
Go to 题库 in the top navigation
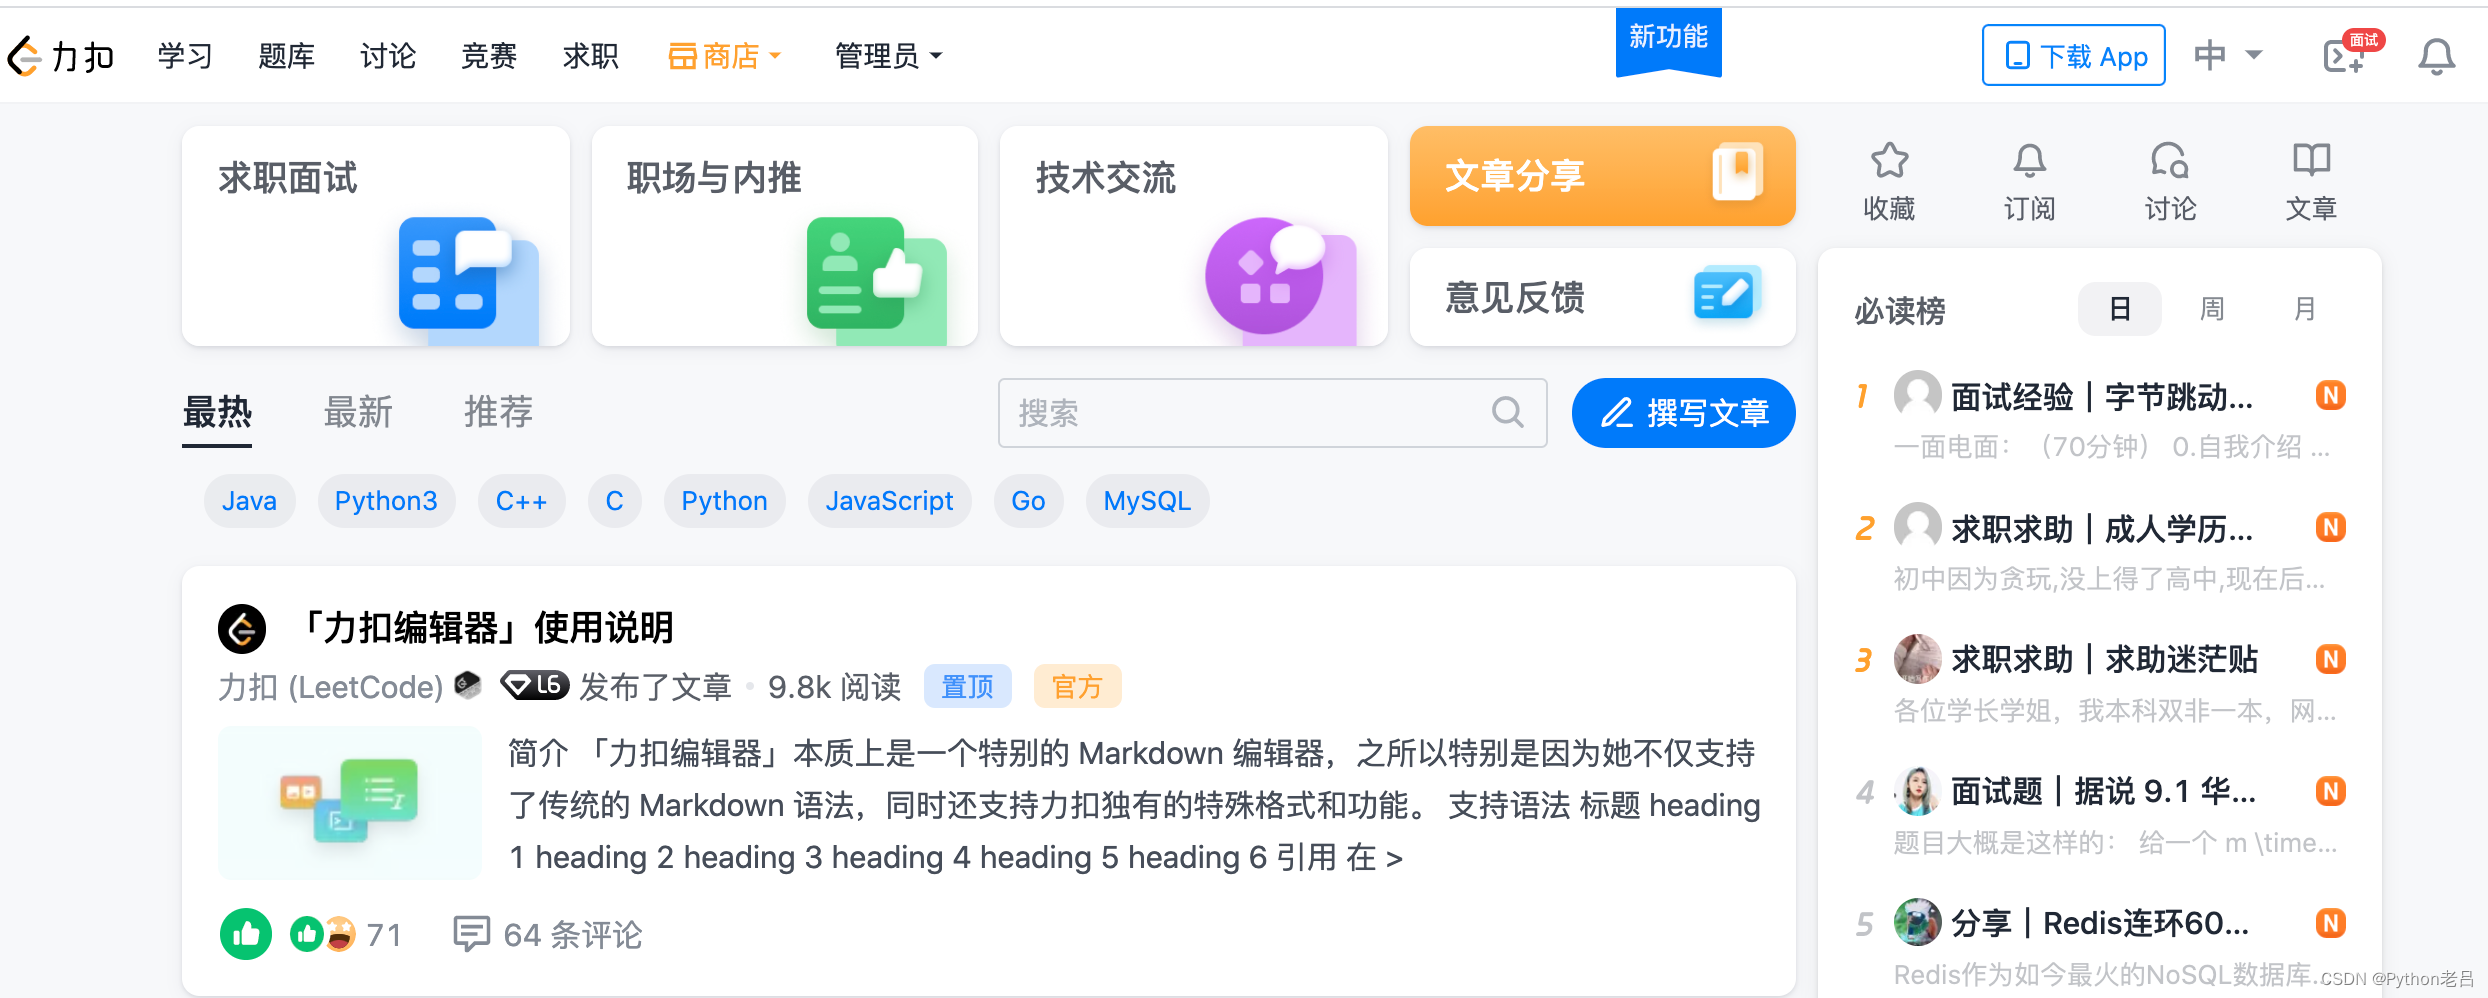coord(286,56)
